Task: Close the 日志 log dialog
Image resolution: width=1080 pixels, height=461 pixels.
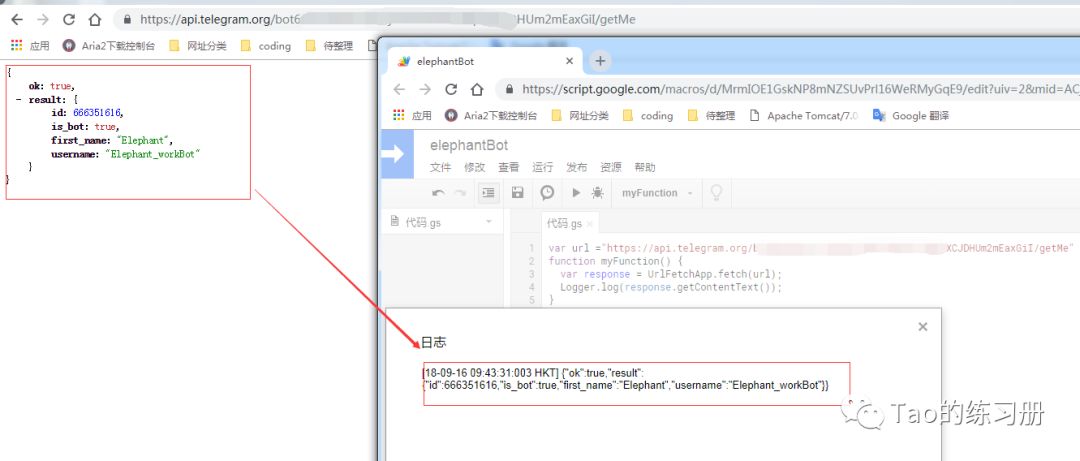Action: pos(923,327)
